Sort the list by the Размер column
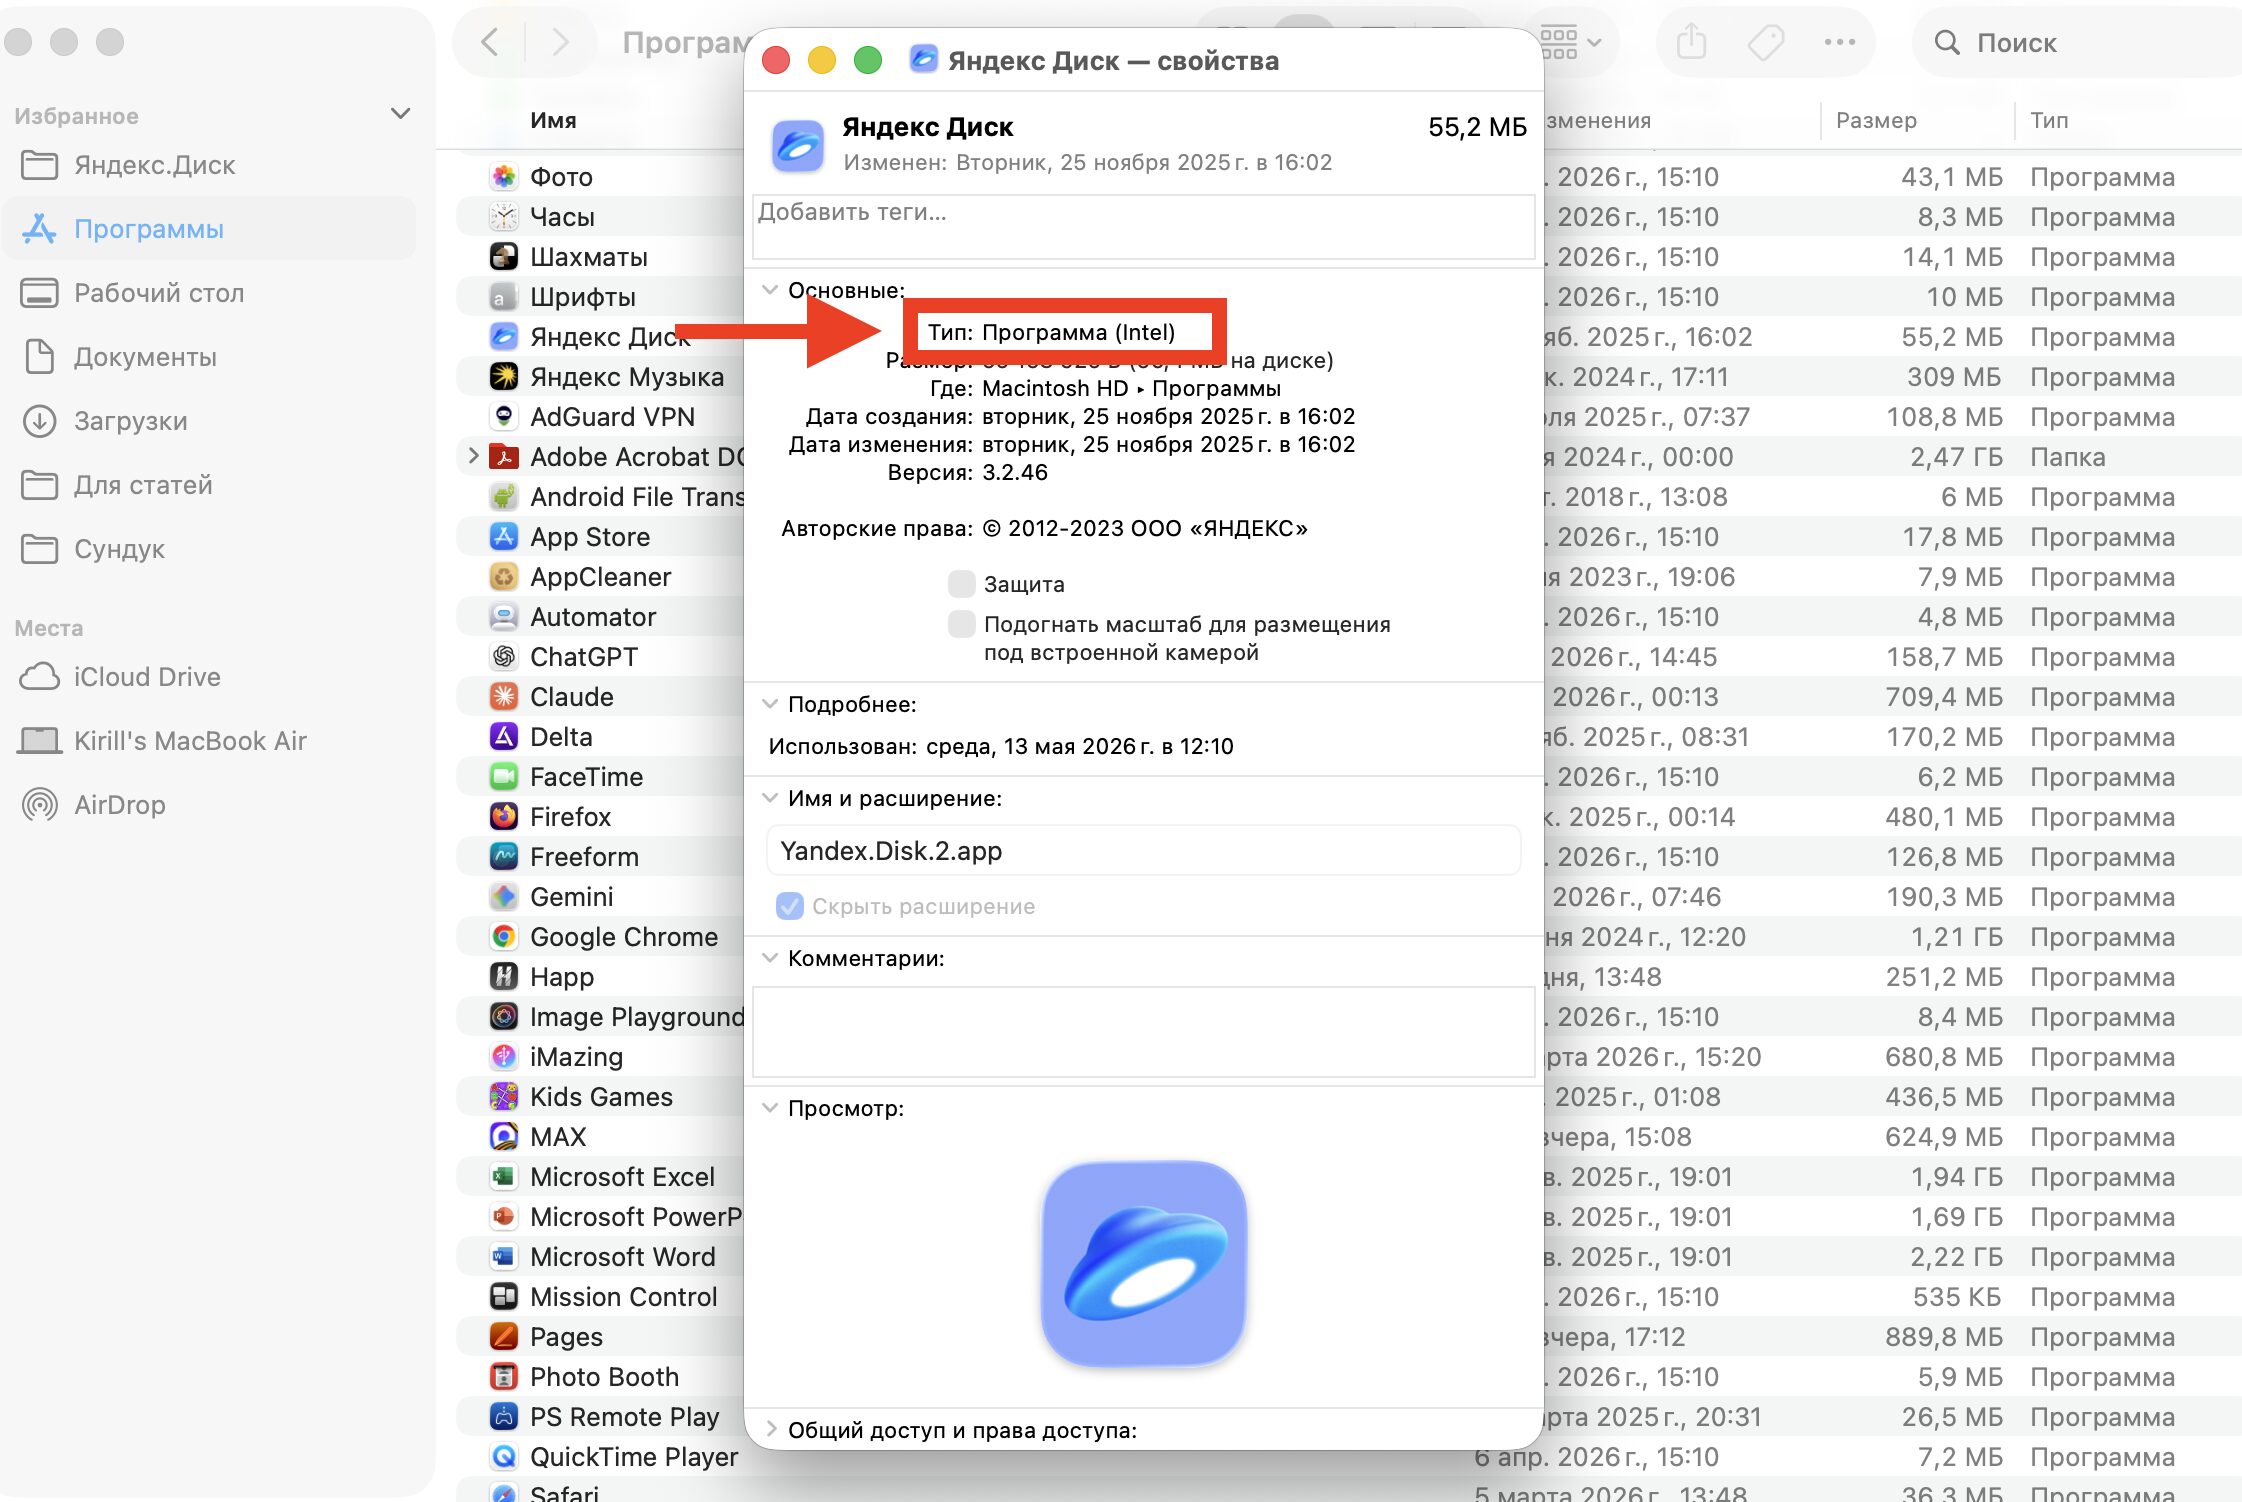Viewport: 2242px width, 1502px height. click(x=1876, y=120)
